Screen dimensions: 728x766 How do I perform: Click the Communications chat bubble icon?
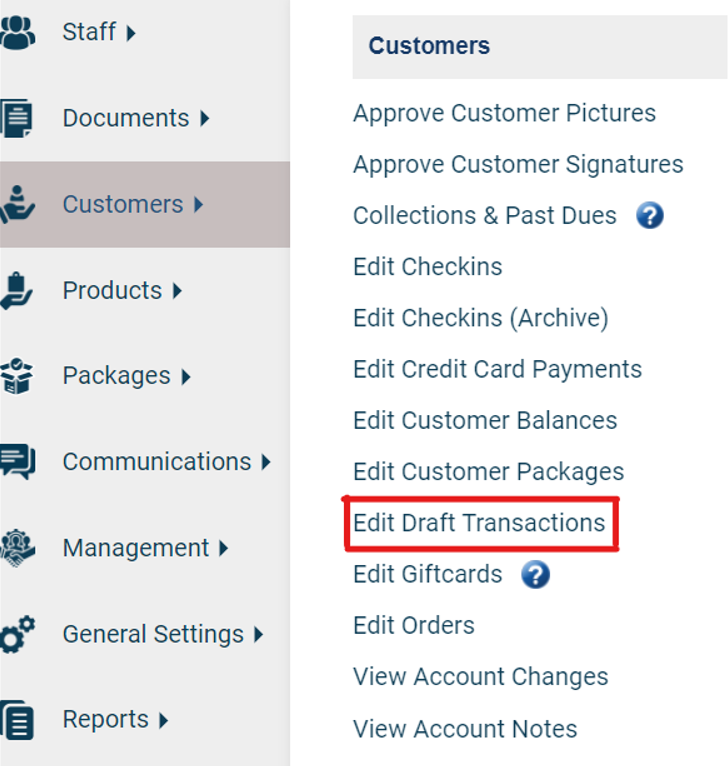[17, 462]
